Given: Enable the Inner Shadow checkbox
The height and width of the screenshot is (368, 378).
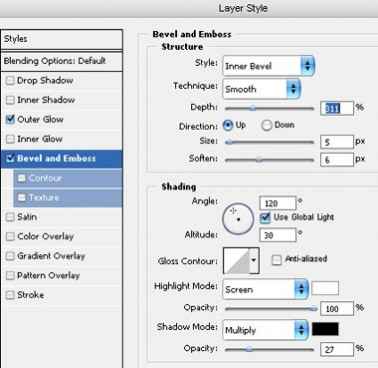Looking at the screenshot, I should pyautogui.click(x=10, y=100).
